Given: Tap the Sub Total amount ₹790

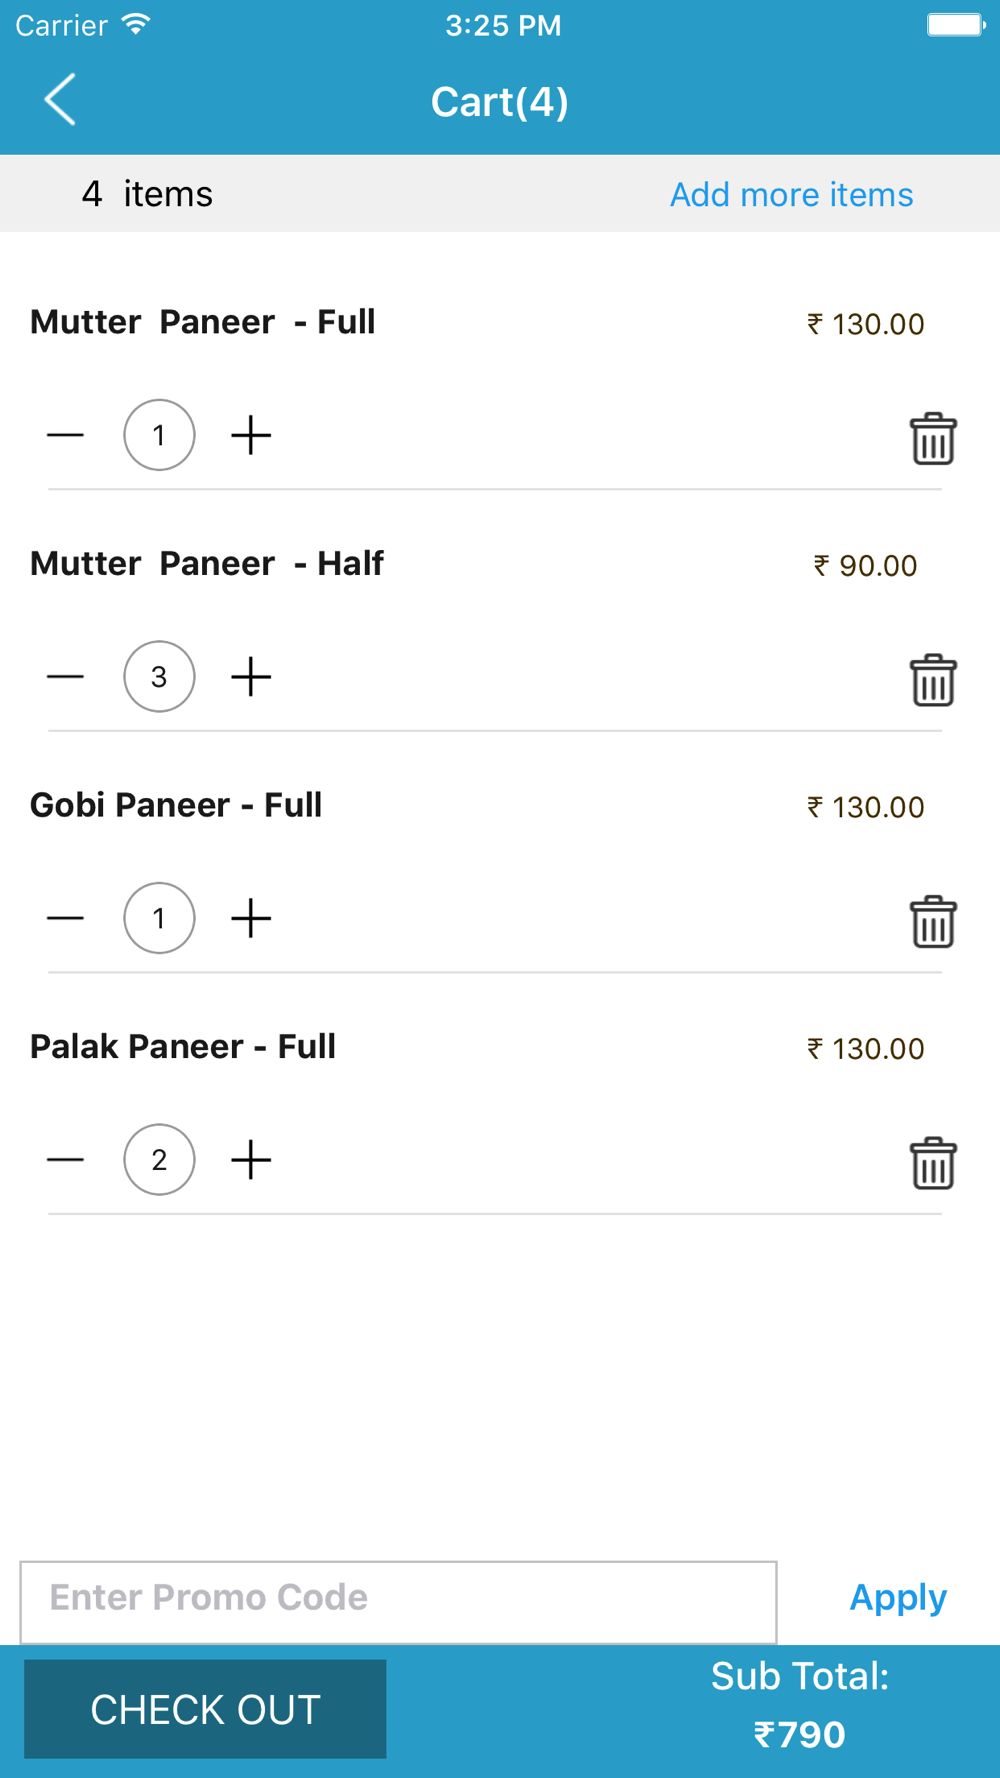Looking at the screenshot, I should pyautogui.click(x=799, y=1734).
